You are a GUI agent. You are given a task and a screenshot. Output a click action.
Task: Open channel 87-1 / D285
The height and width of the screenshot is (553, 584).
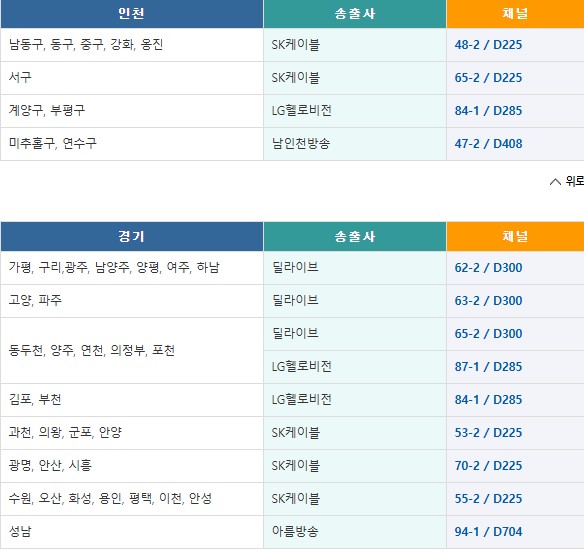488,367
